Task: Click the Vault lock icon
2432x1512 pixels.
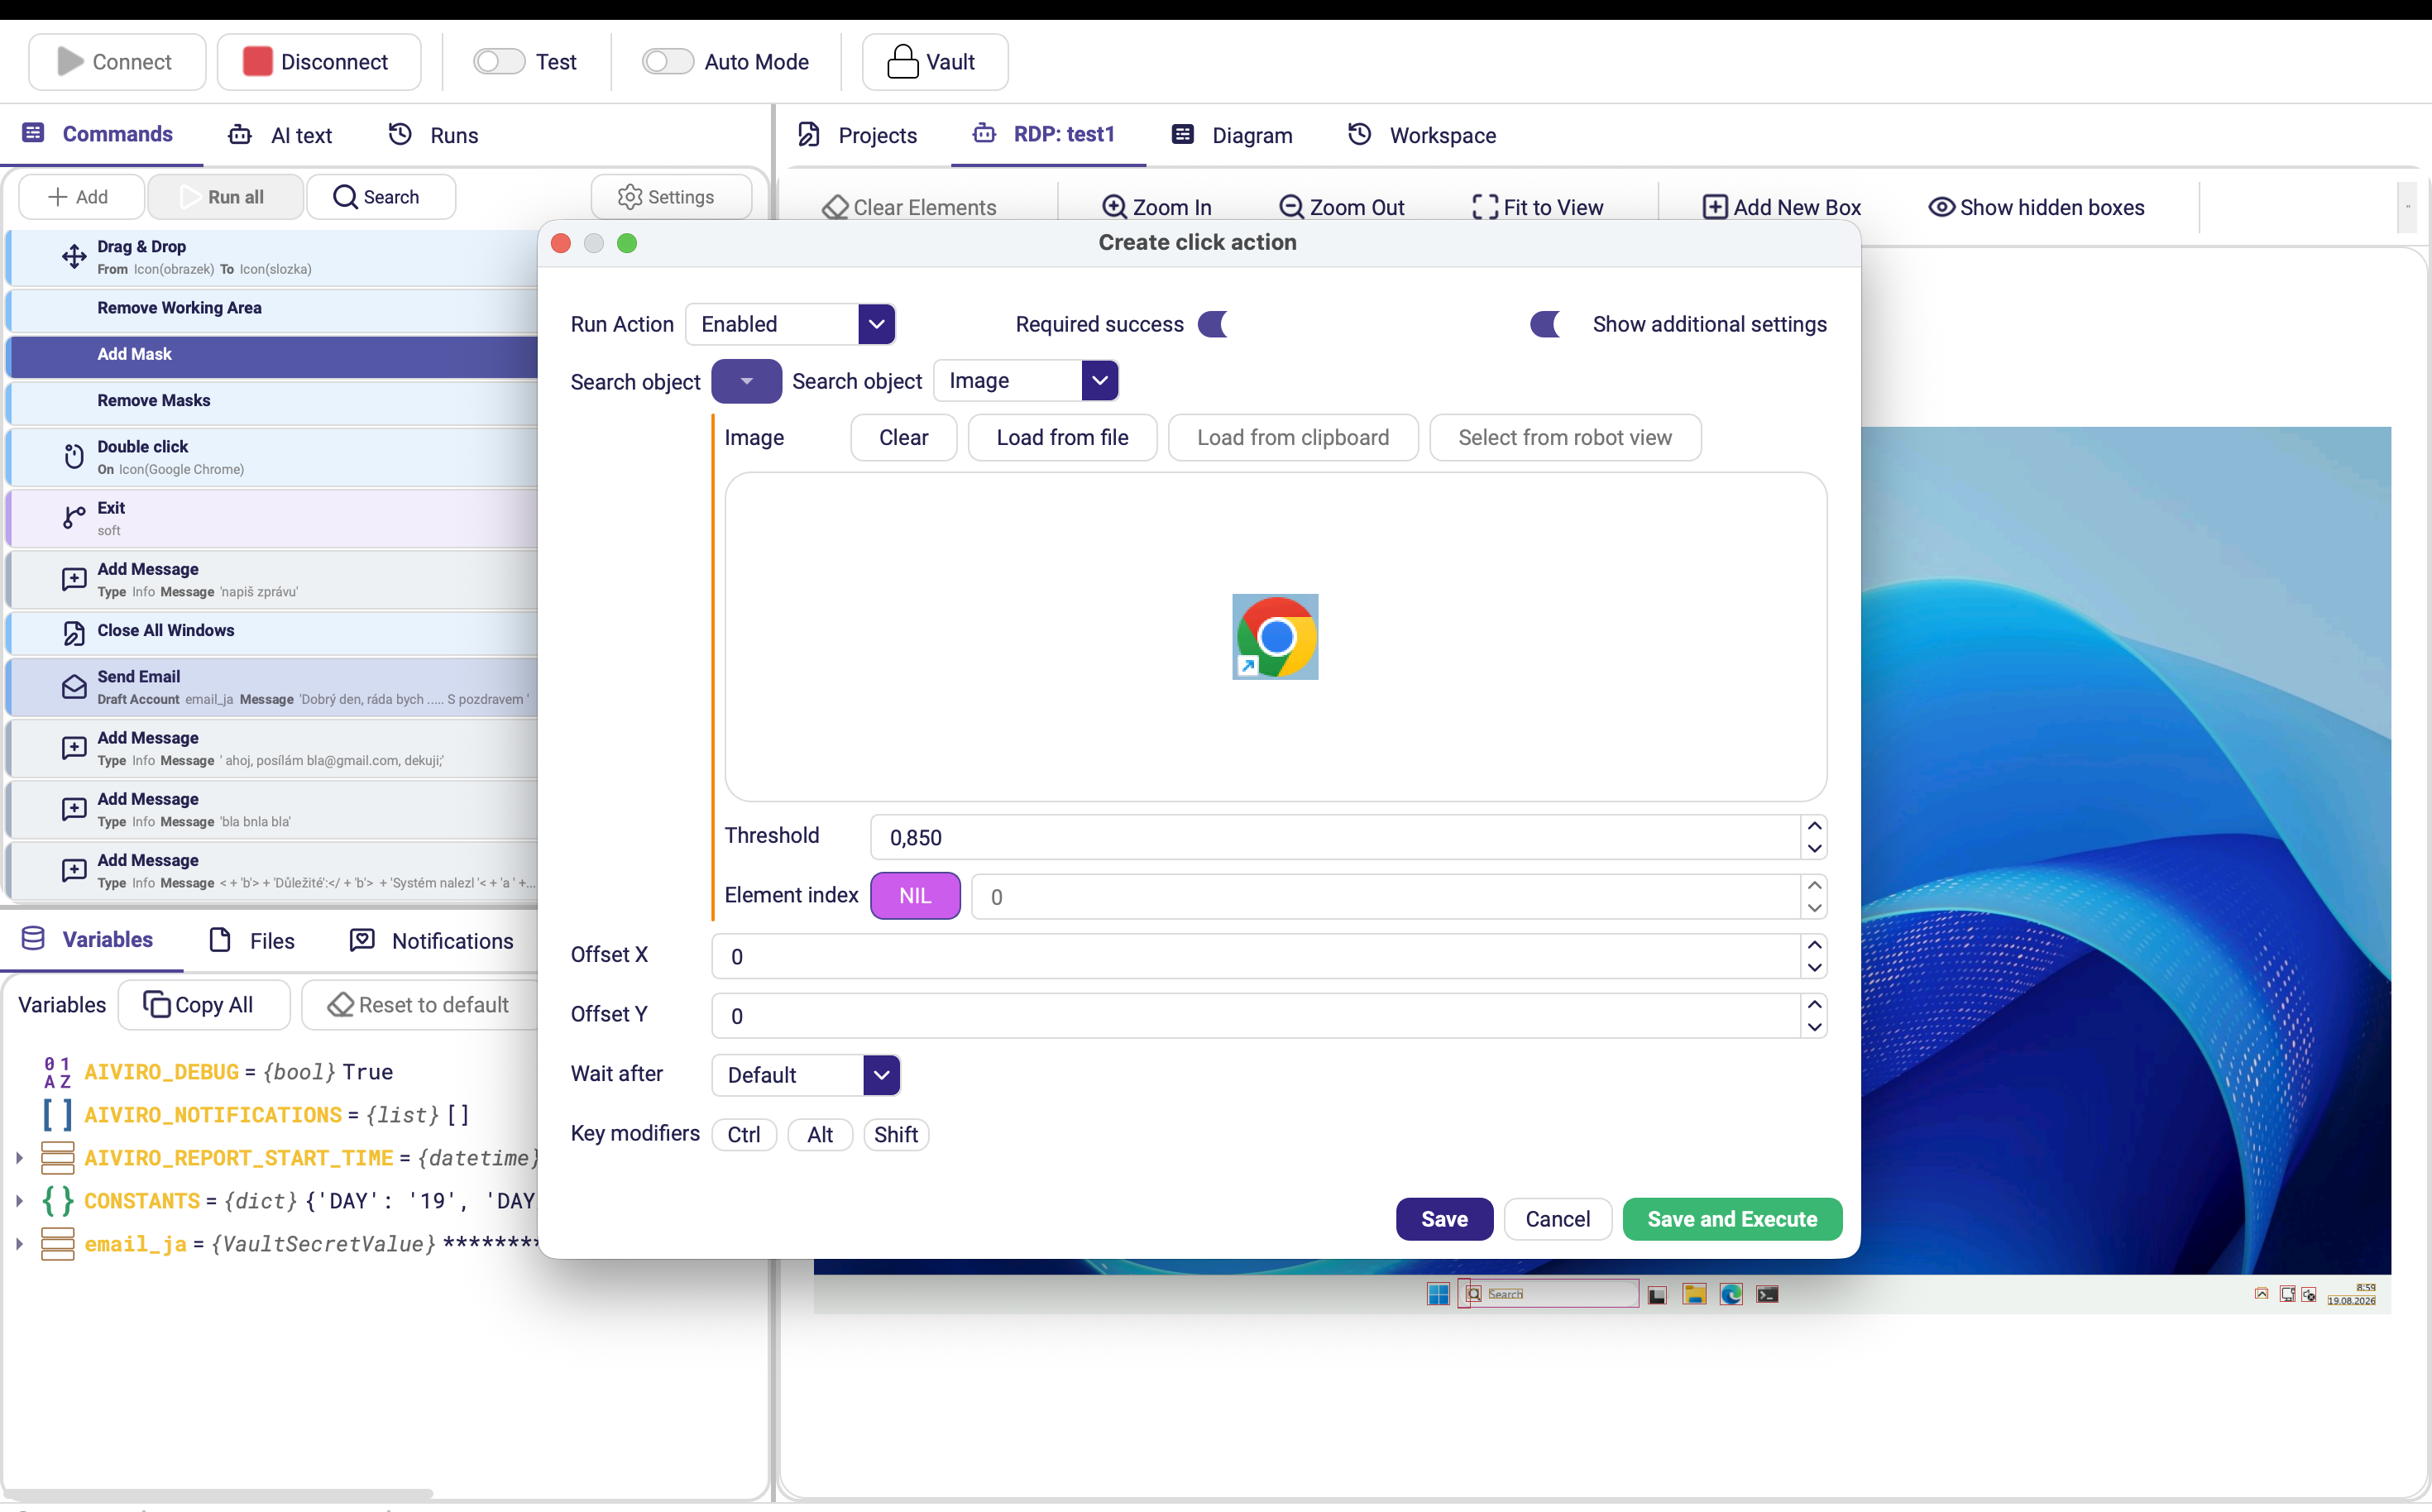Action: coord(902,62)
